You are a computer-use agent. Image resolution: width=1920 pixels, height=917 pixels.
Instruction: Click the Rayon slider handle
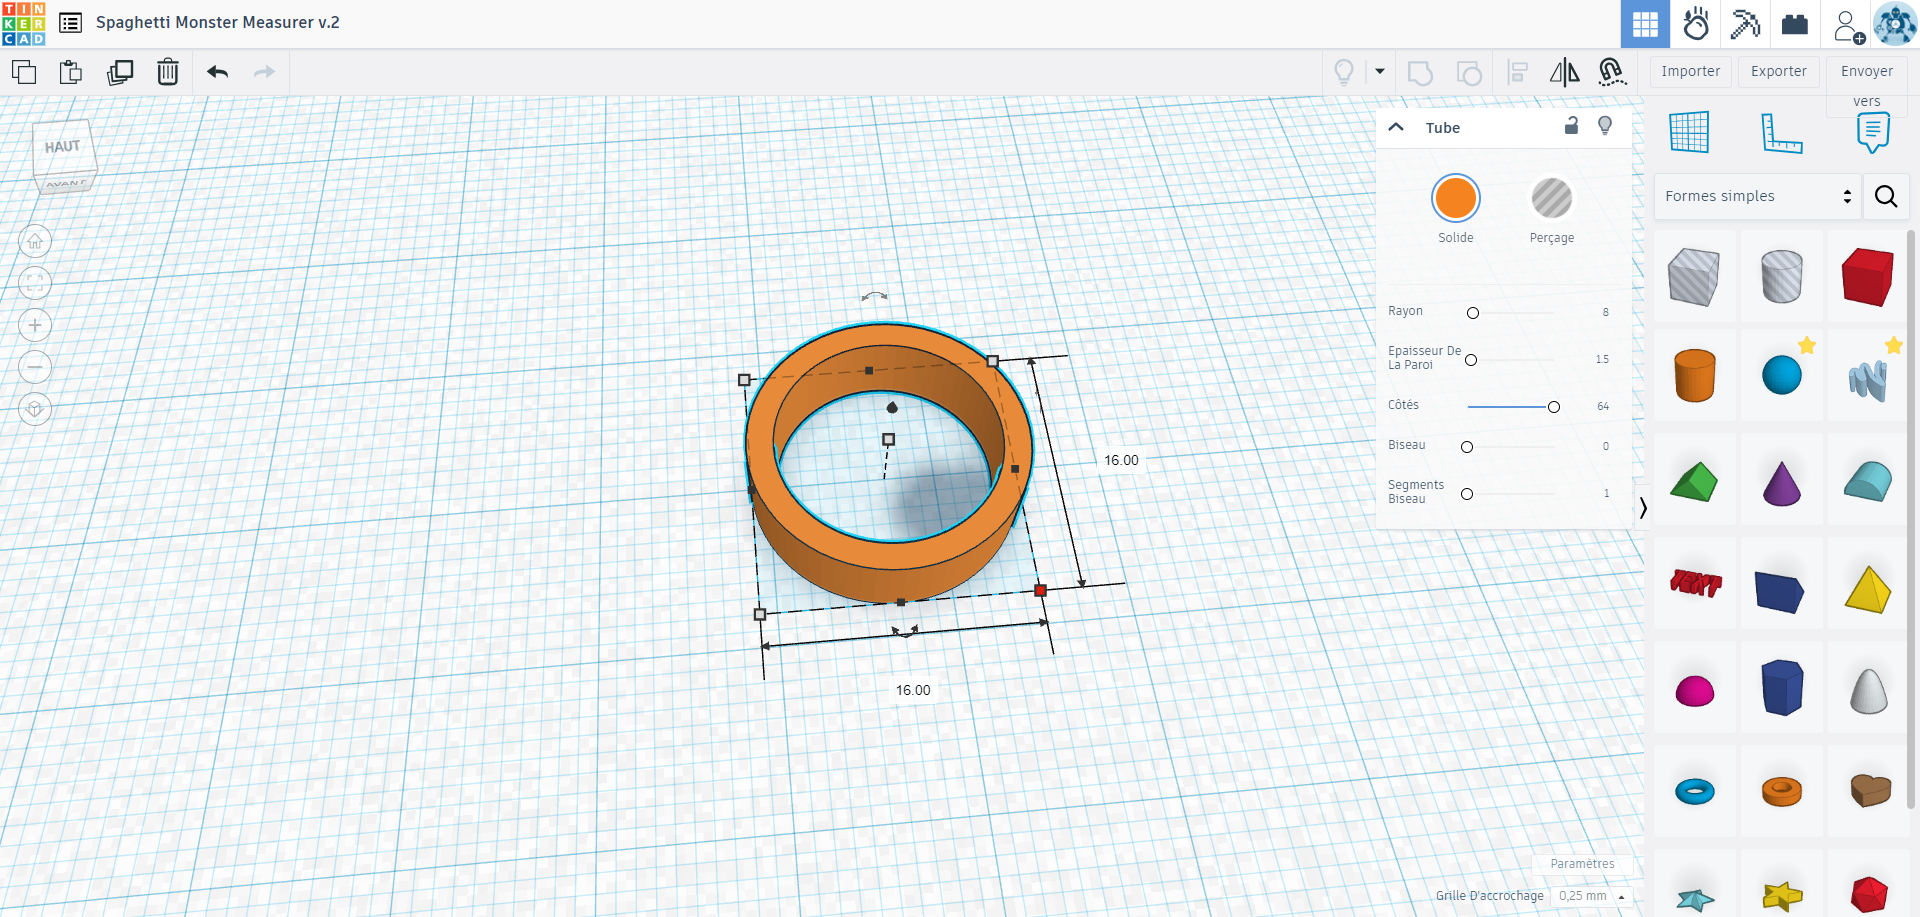[x=1473, y=313]
